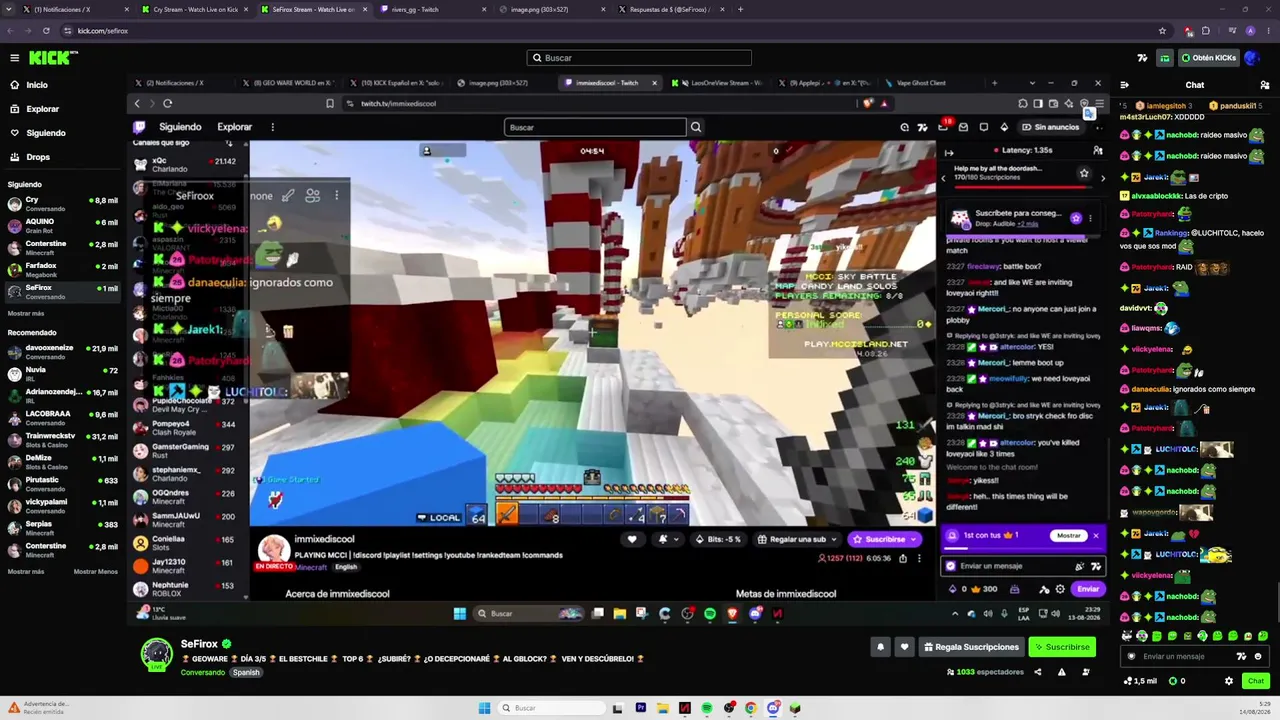Open chat settings gear
1280x720 pixels.
[x=1229, y=681]
